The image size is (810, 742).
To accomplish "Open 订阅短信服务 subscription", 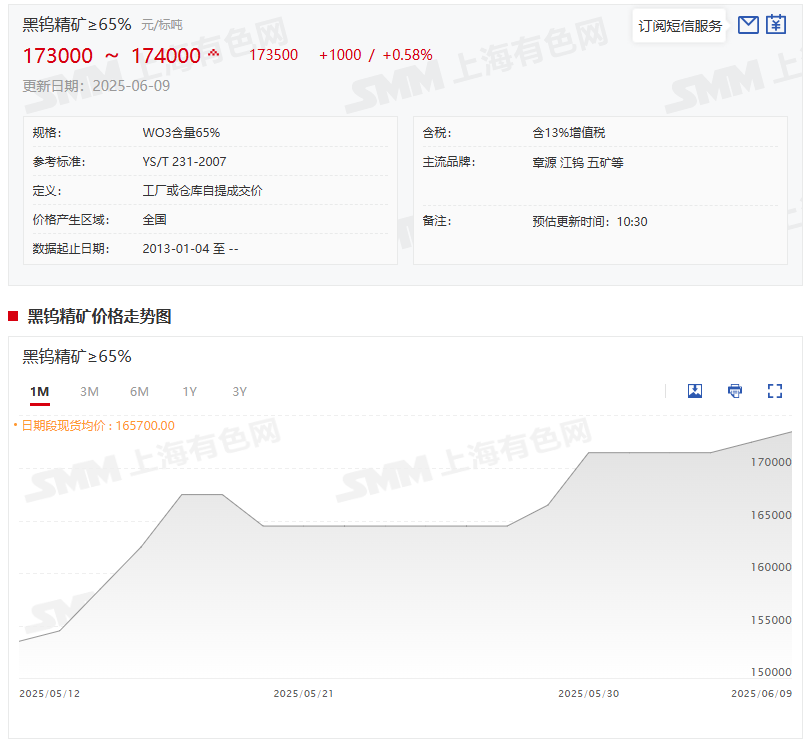I will coord(679,26).
